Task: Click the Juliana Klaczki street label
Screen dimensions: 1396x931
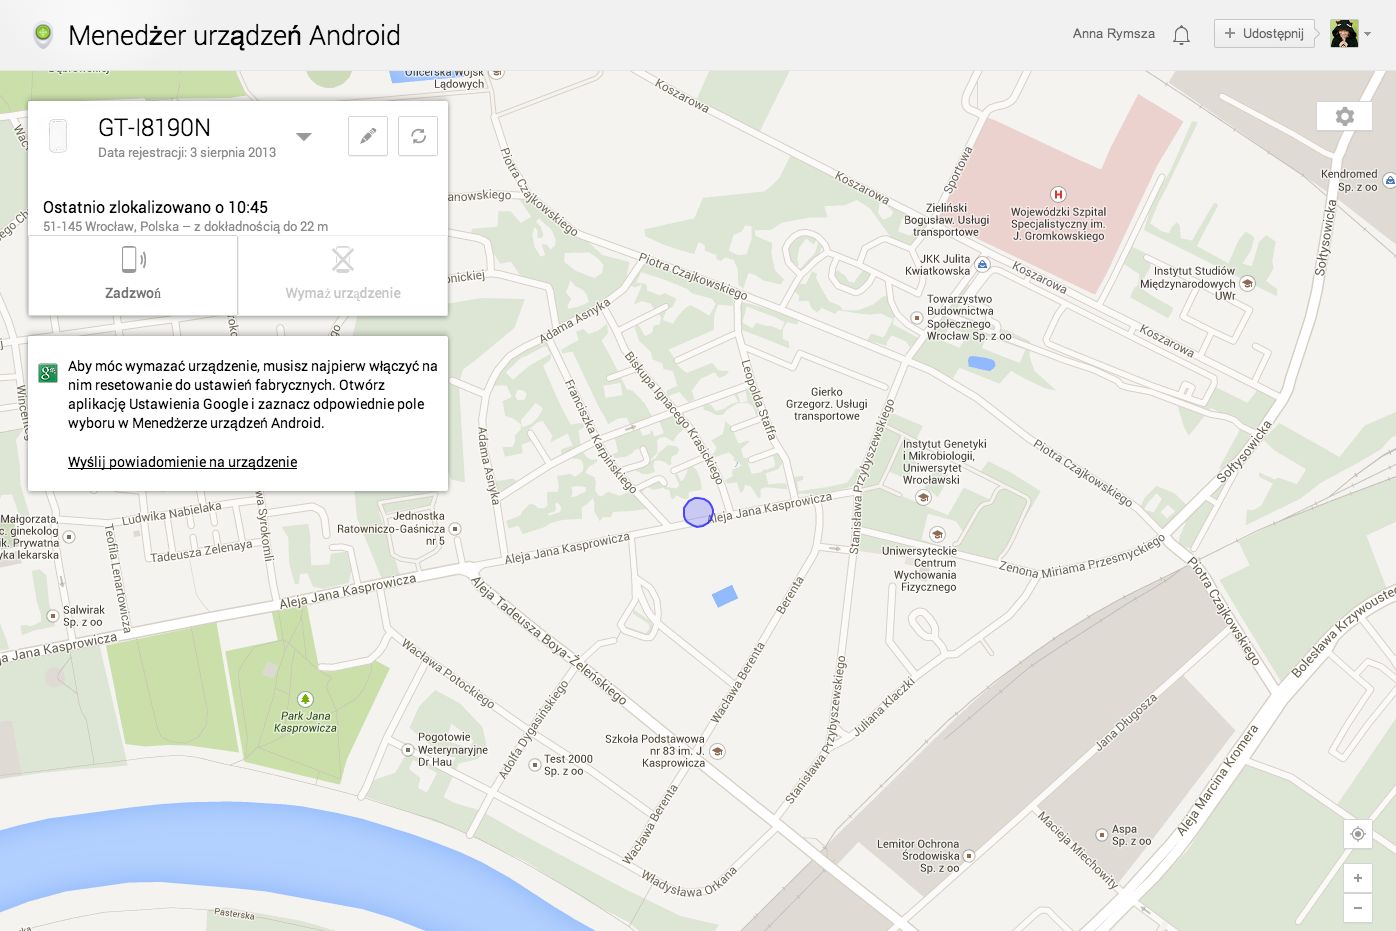Action: (x=884, y=707)
